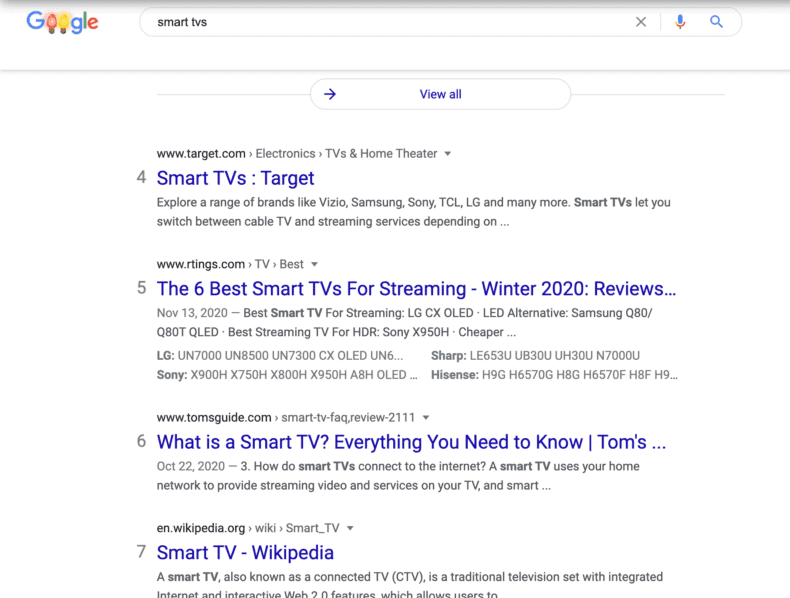Click the en.wikipedia.org breadcrumb URL

pos(201,528)
